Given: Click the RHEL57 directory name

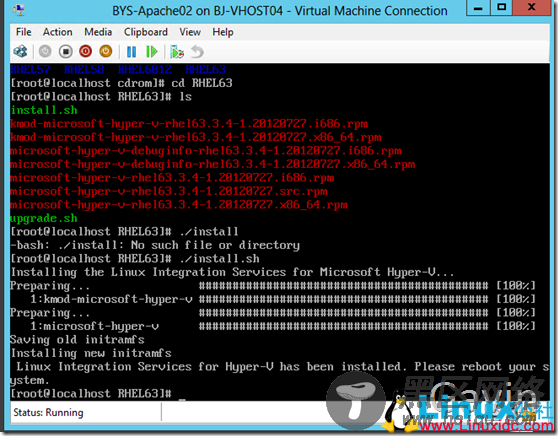Looking at the screenshot, I should 31,69.
